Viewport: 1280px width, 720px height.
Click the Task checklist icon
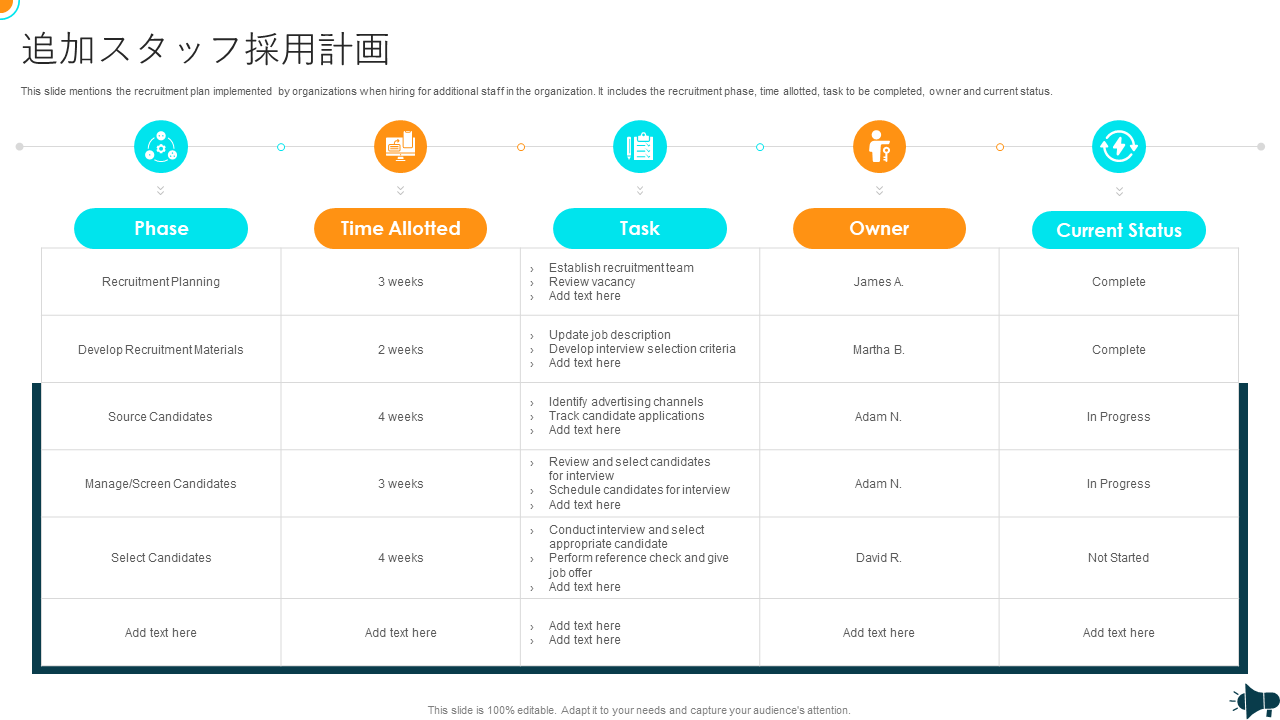640,147
